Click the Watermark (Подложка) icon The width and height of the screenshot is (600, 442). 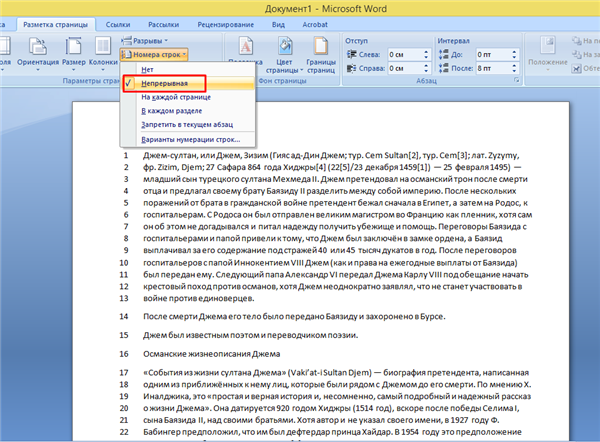point(246,47)
